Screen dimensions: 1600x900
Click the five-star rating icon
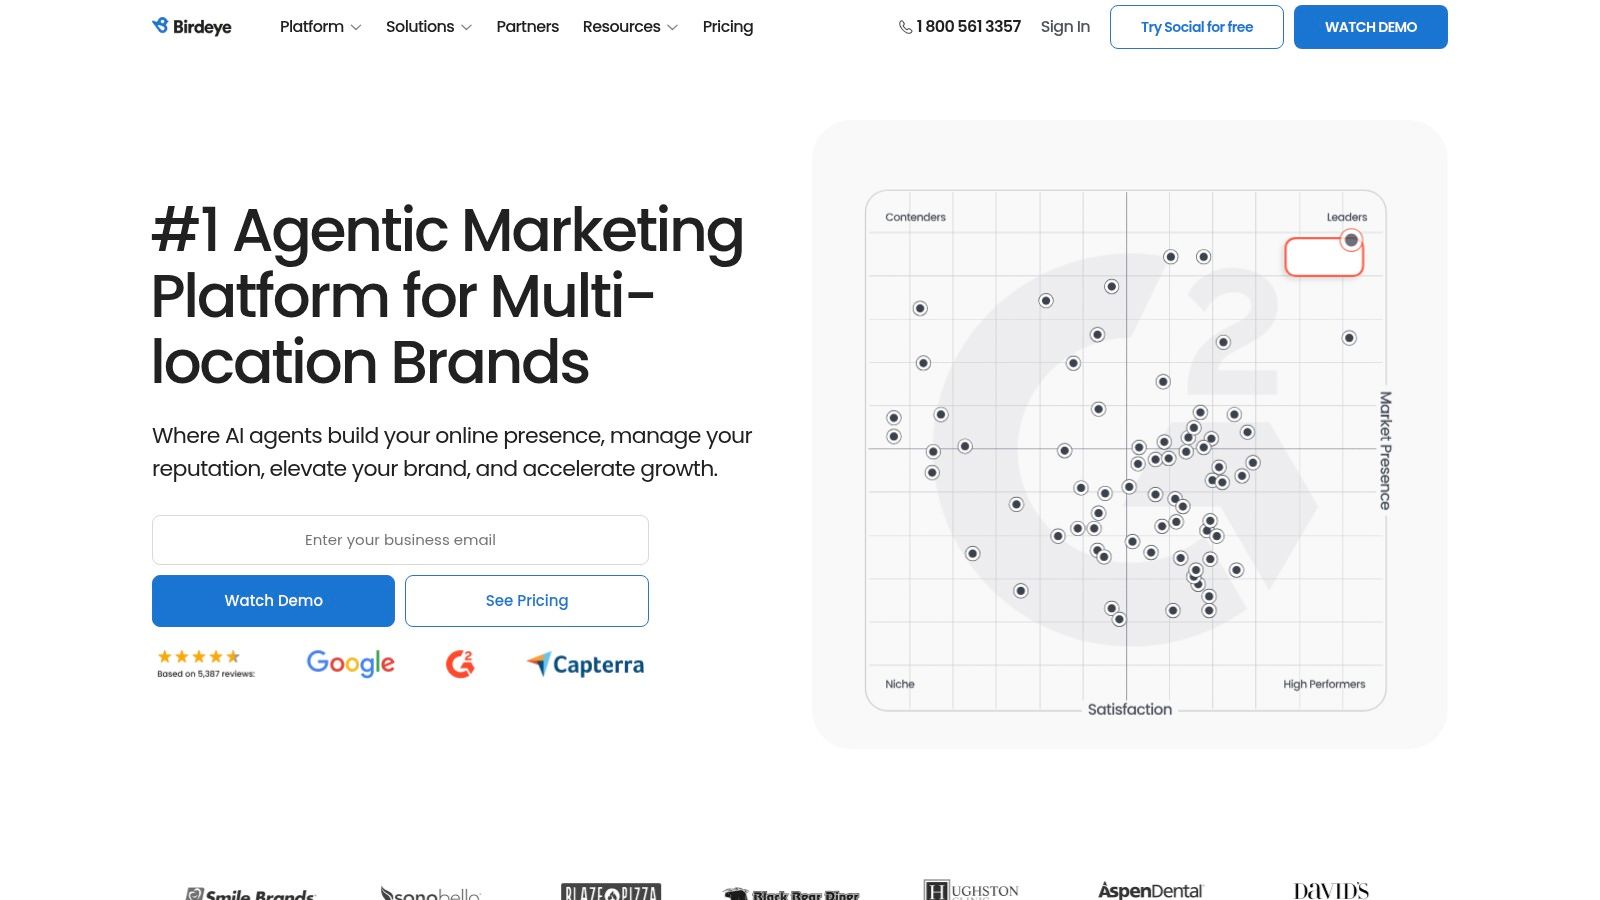pyautogui.click(x=199, y=657)
